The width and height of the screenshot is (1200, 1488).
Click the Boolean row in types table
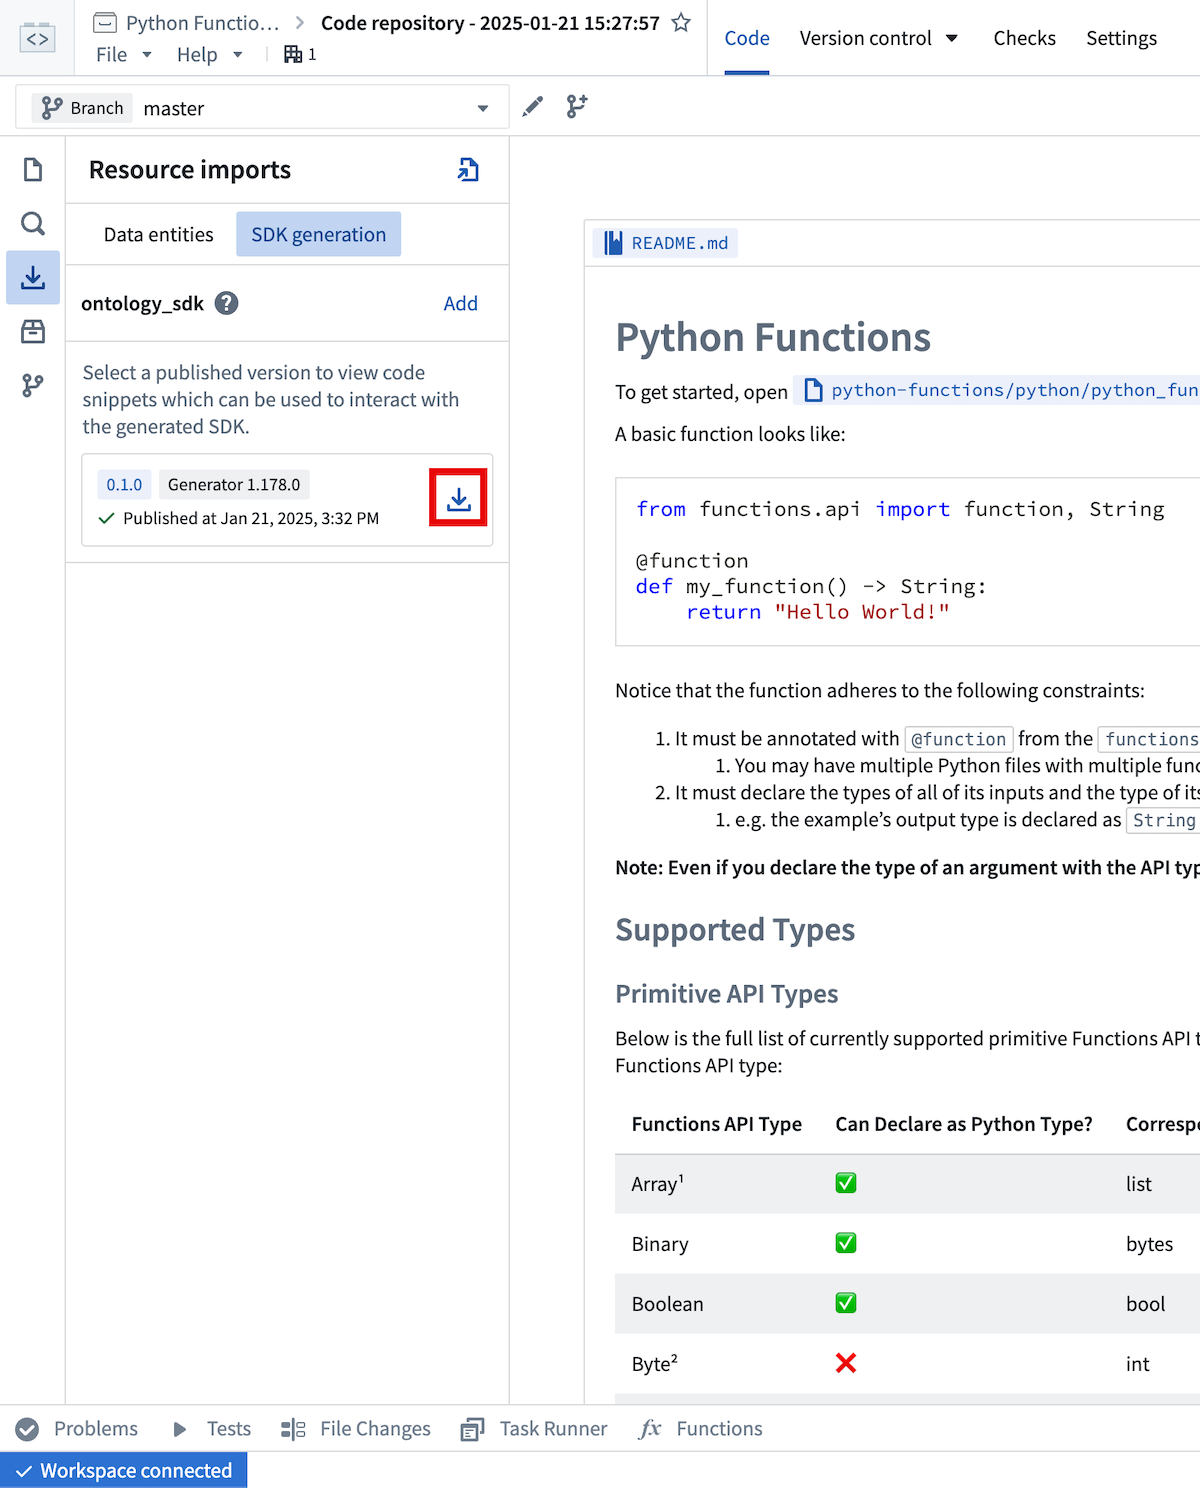tap(907, 1304)
